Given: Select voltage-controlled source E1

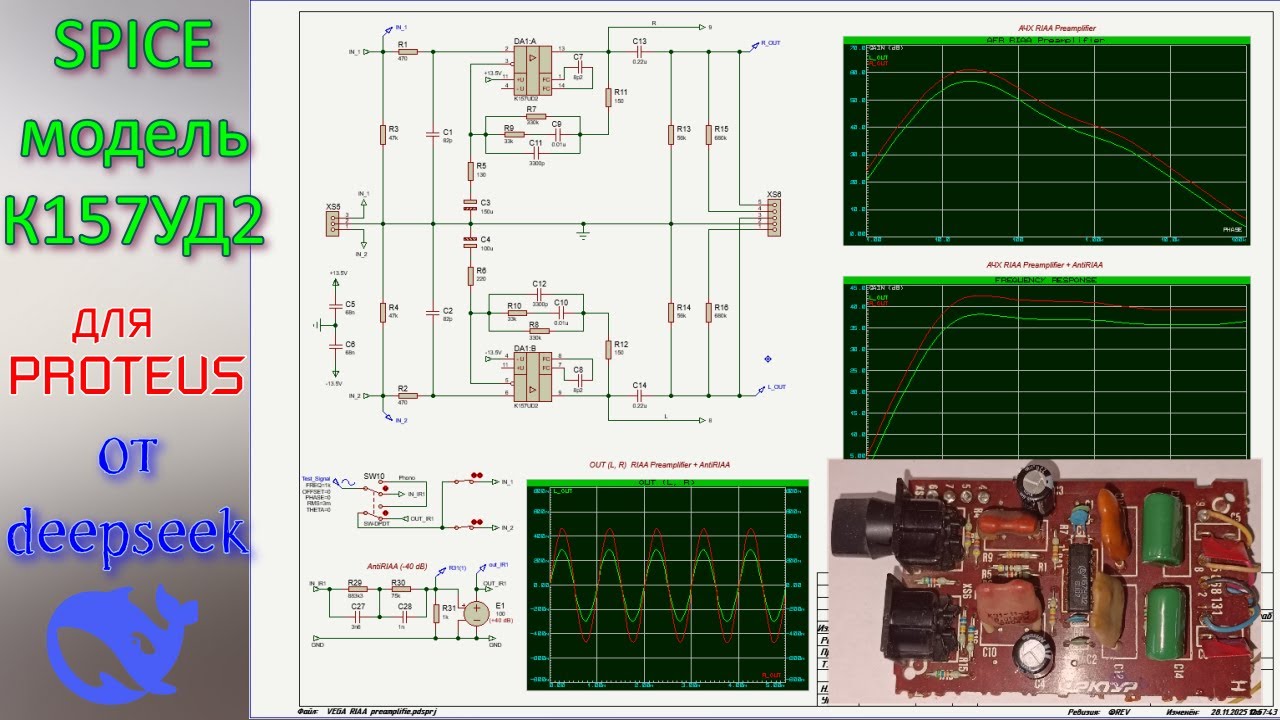Looking at the screenshot, I should click(475, 613).
